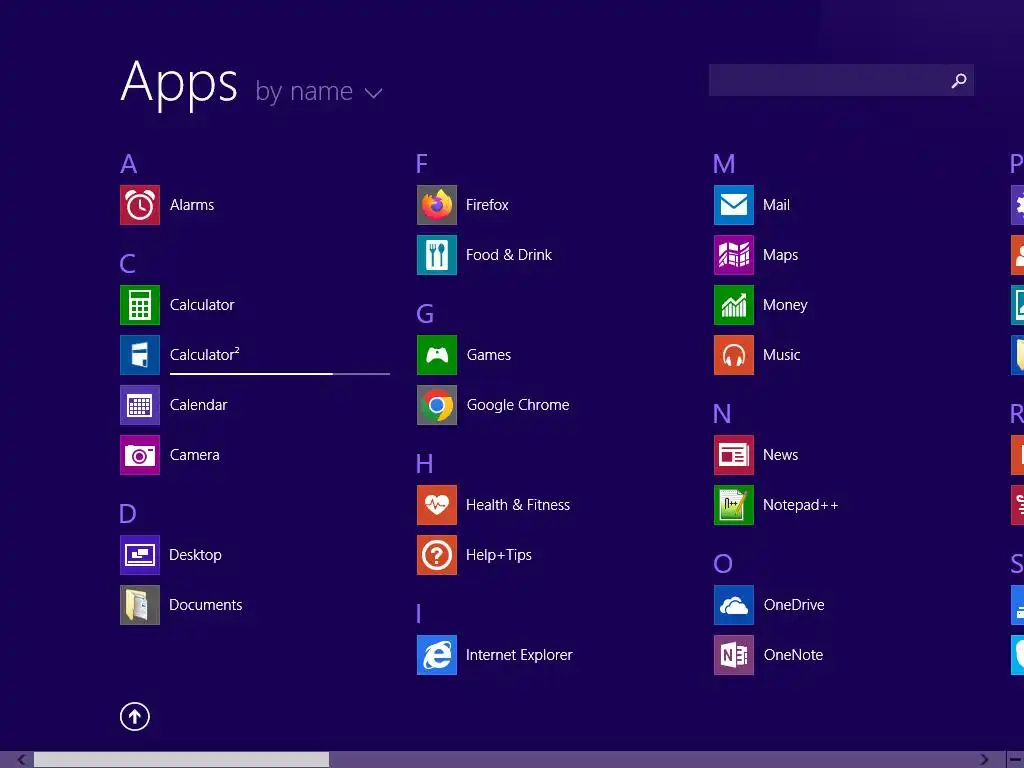The height and width of the screenshot is (768, 1024).
Task: Open the OneDrive icon
Action: coord(734,605)
